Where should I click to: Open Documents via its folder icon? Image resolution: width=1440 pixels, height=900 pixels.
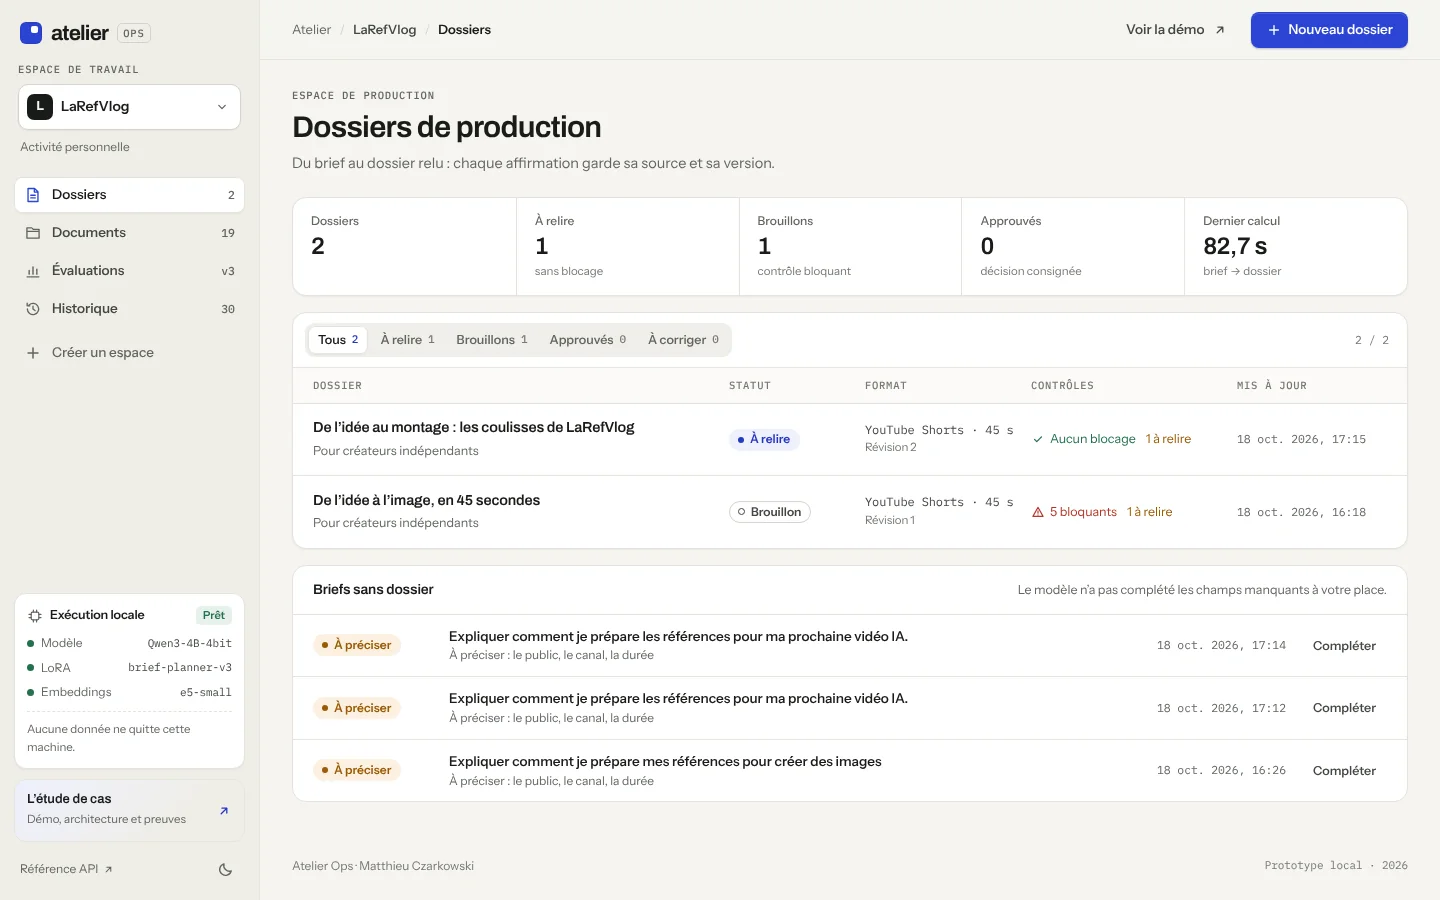click(x=33, y=233)
